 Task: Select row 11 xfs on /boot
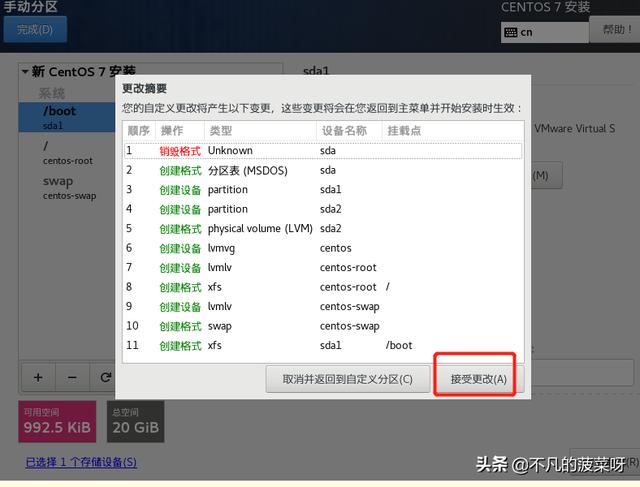[x=322, y=345]
